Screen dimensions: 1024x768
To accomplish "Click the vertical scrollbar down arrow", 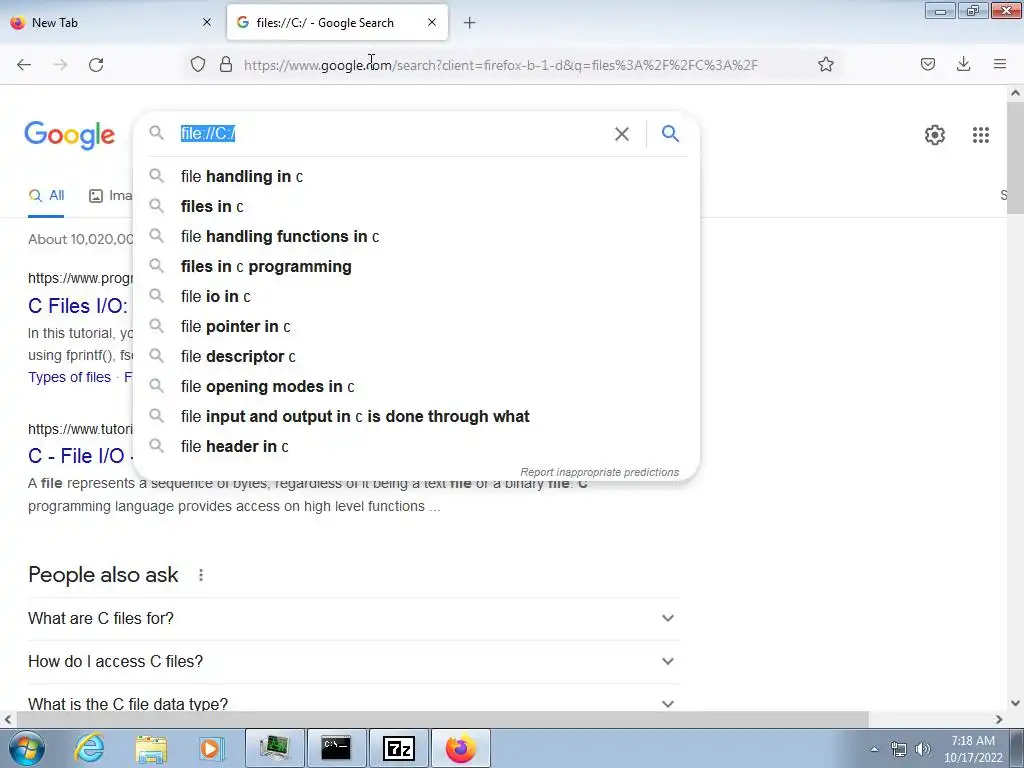I will [x=1015, y=703].
